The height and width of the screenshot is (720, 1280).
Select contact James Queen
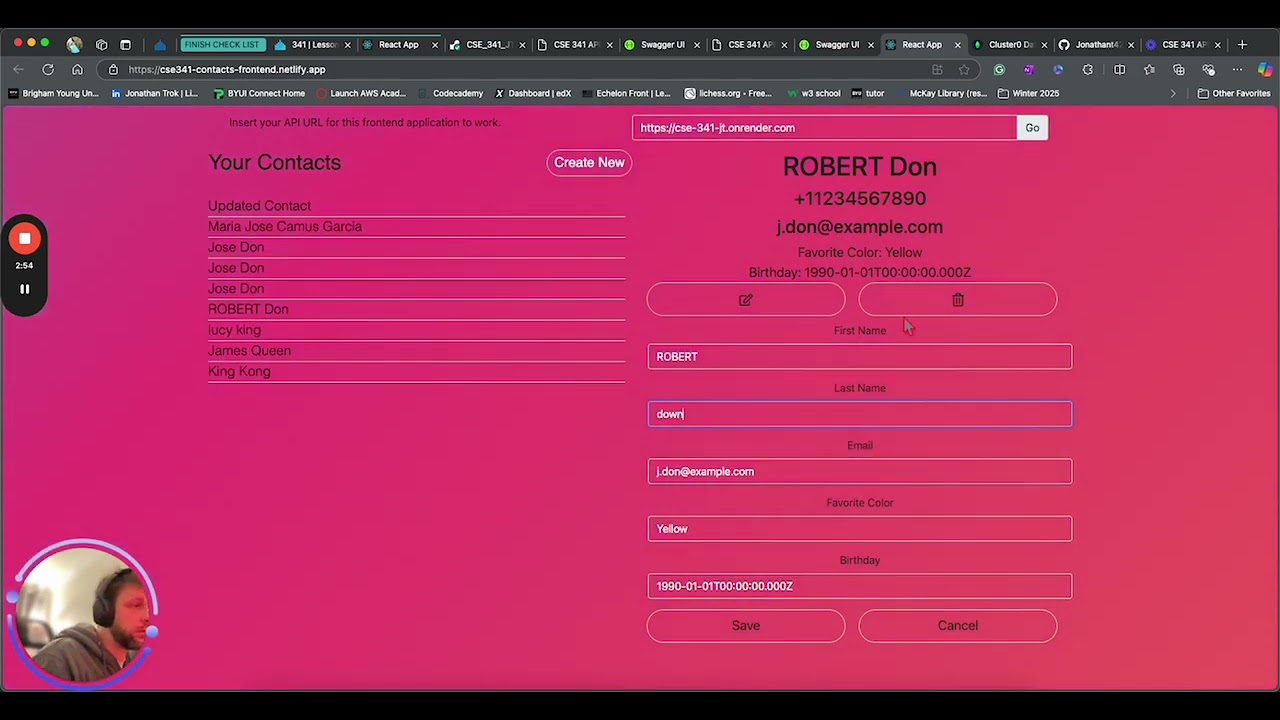coord(416,351)
